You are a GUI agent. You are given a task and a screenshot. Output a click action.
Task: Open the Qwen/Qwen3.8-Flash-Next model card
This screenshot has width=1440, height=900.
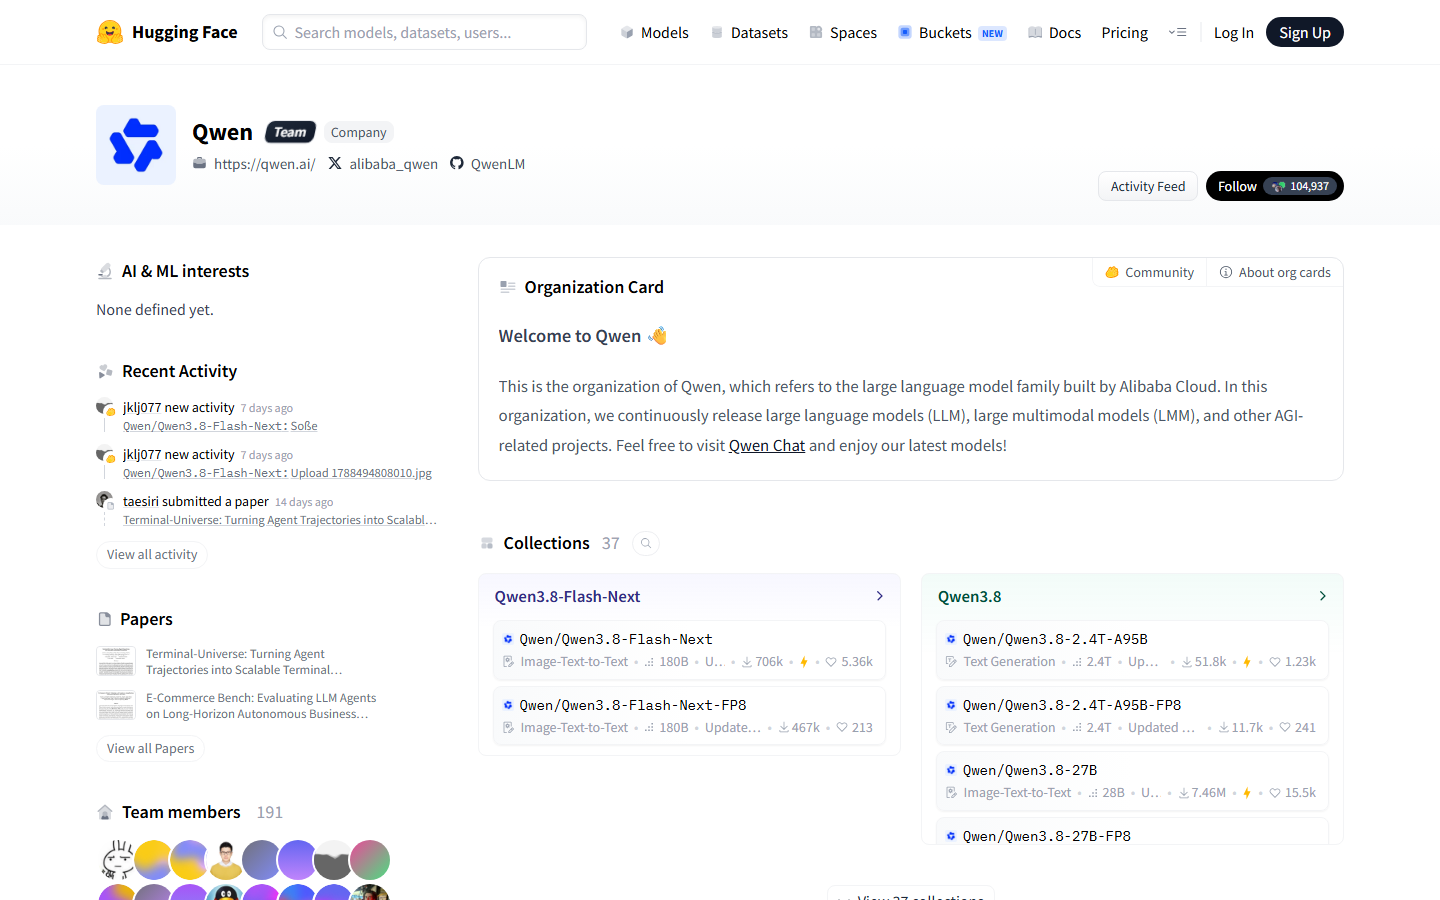(x=689, y=650)
